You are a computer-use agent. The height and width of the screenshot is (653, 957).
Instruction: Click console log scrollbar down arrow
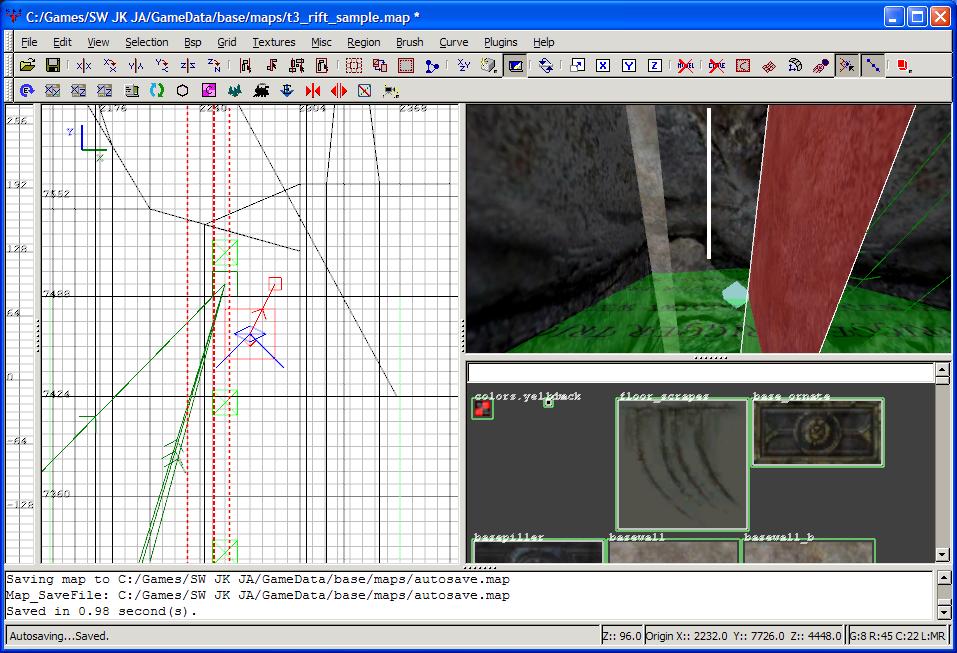click(944, 612)
